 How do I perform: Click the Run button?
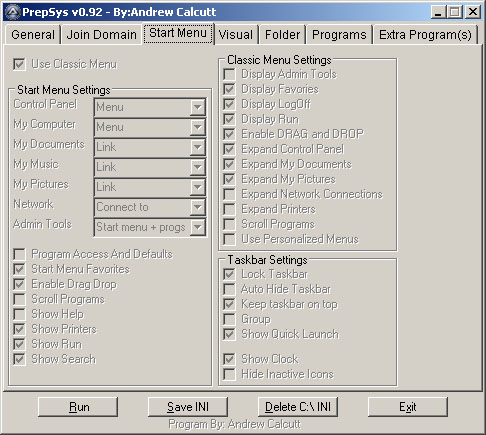(x=78, y=407)
